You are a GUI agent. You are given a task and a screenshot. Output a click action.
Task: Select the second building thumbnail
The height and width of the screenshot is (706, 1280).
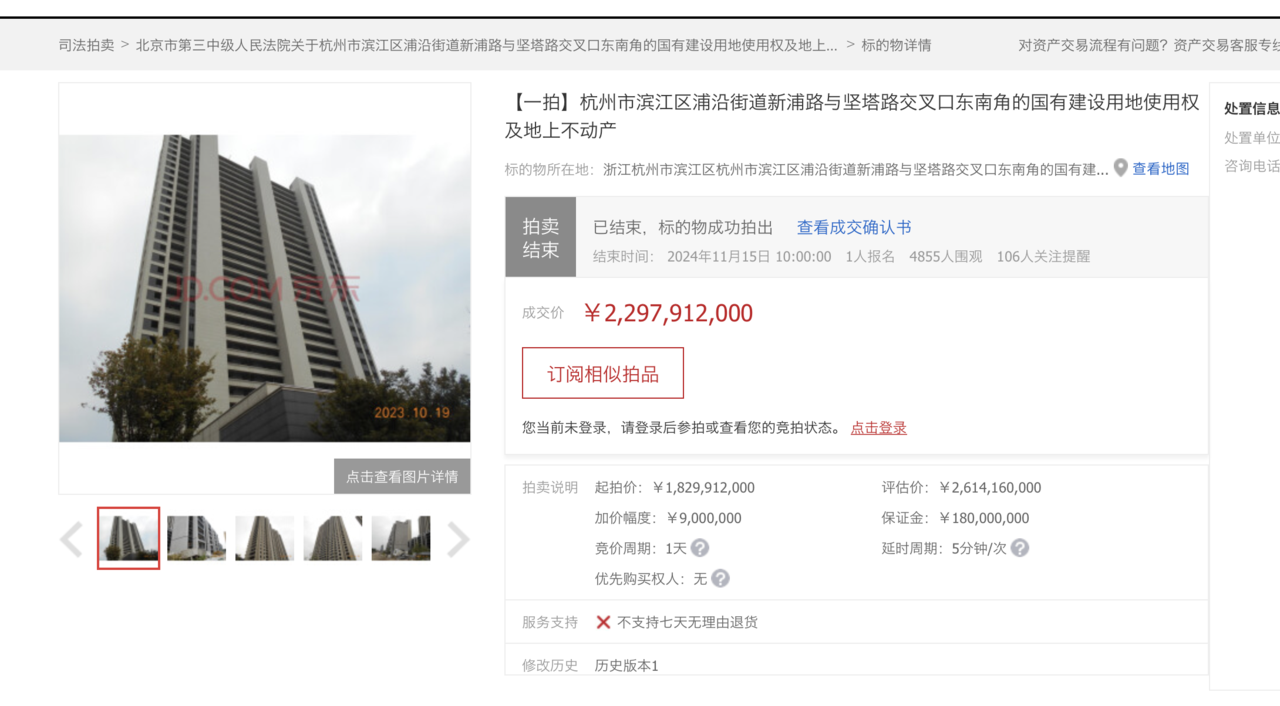196,538
